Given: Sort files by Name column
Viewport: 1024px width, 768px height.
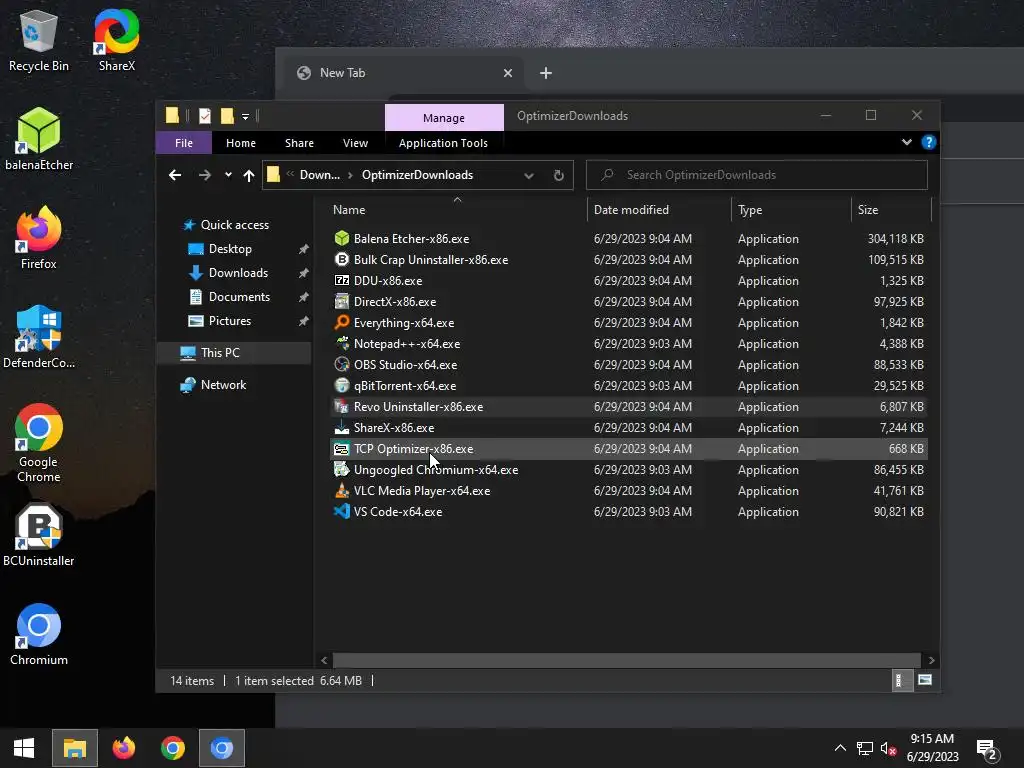Looking at the screenshot, I should [457, 210].
